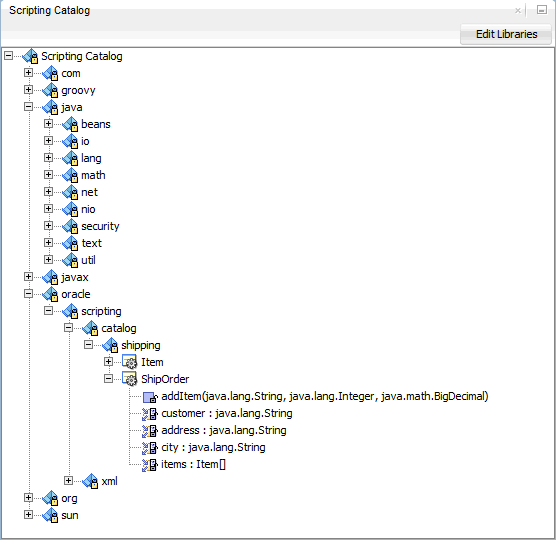
Task: Click the Item class gear icon
Action: 129,362
